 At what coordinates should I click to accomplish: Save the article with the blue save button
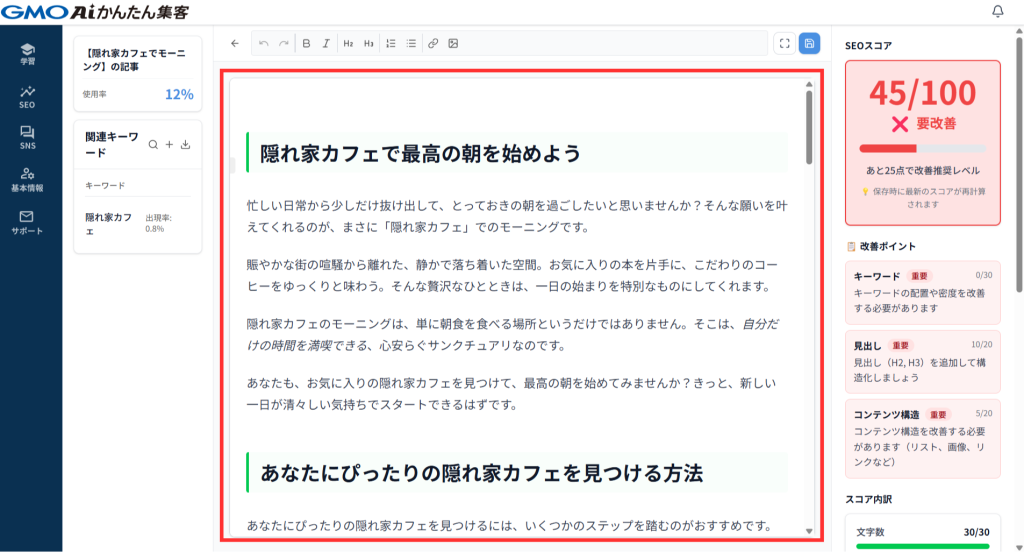(x=809, y=43)
